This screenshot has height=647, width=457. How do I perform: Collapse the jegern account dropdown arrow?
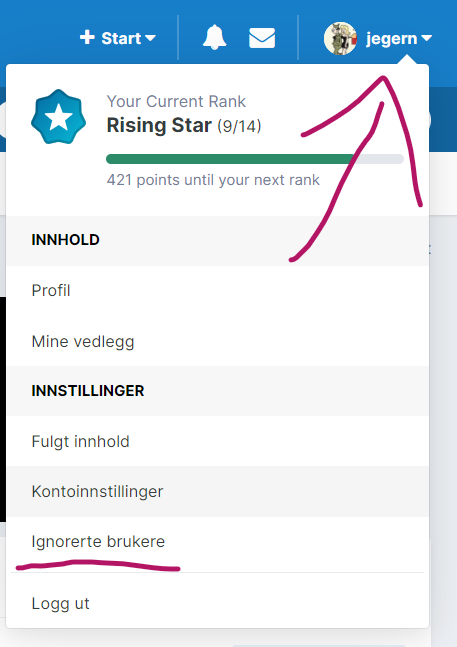[426, 38]
